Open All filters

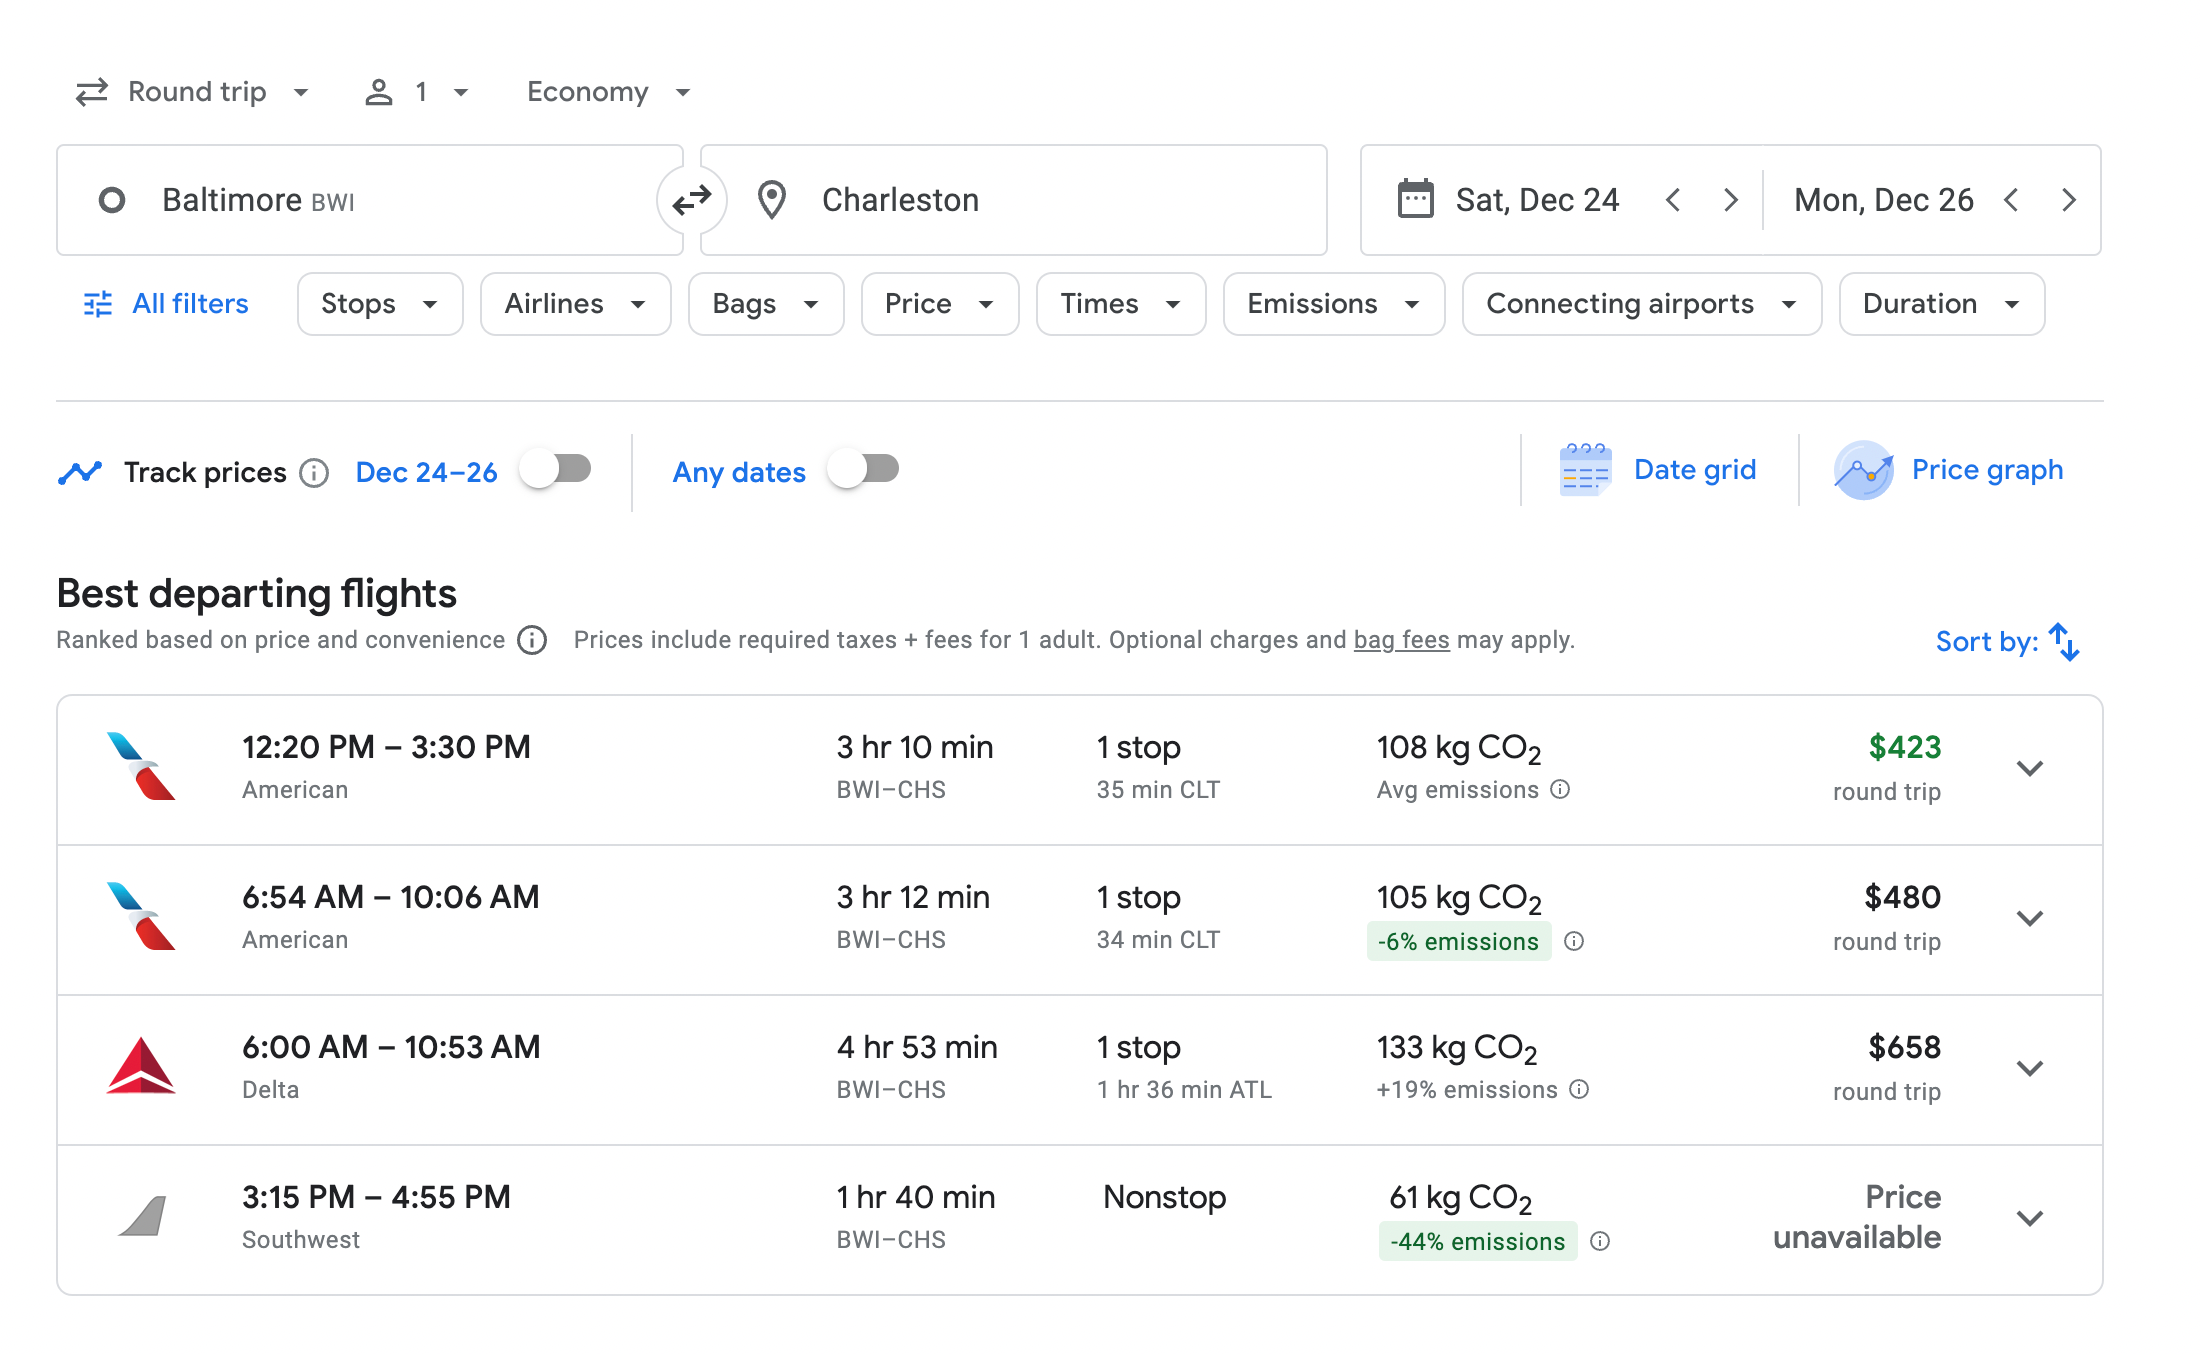tap(166, 304)
